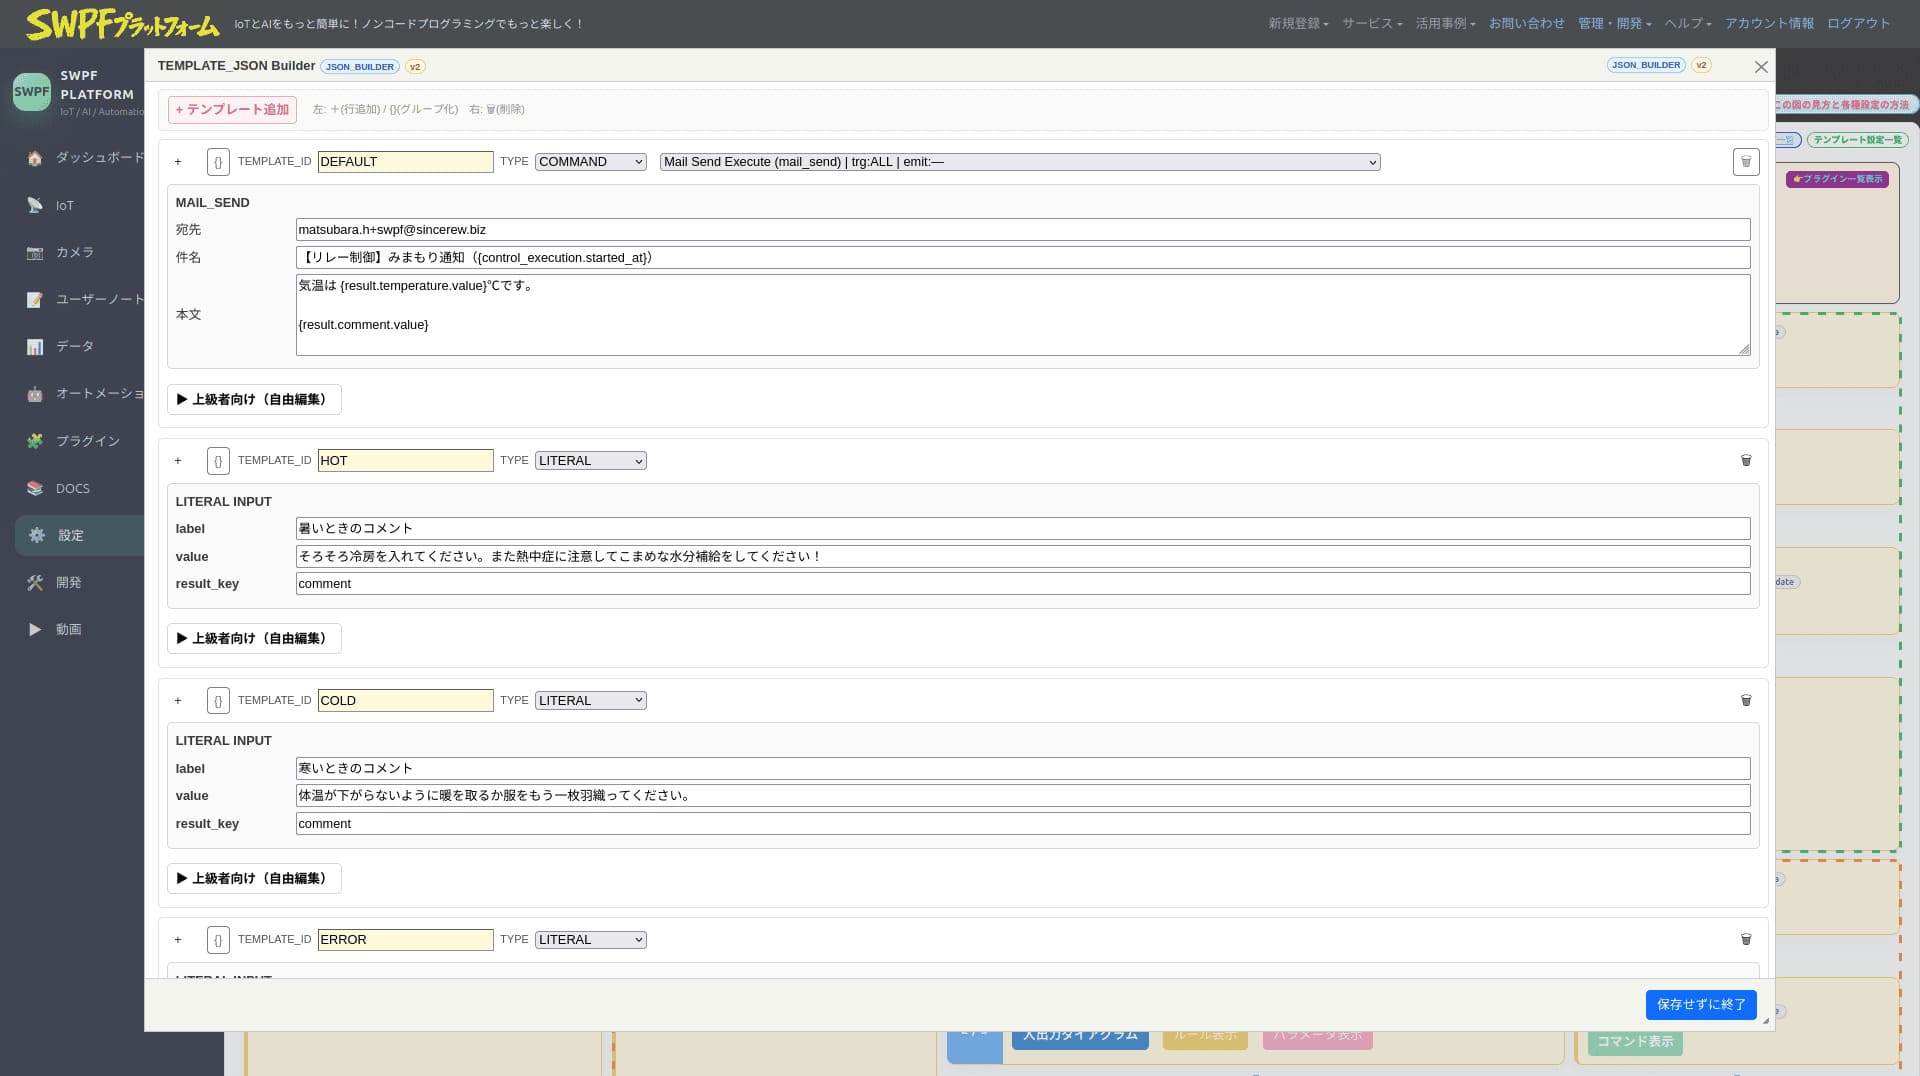The width and height of the screenshot is (1920, 1076).
Task: Click the 本文 textarea resize handle
Action: click(1744, 349)
